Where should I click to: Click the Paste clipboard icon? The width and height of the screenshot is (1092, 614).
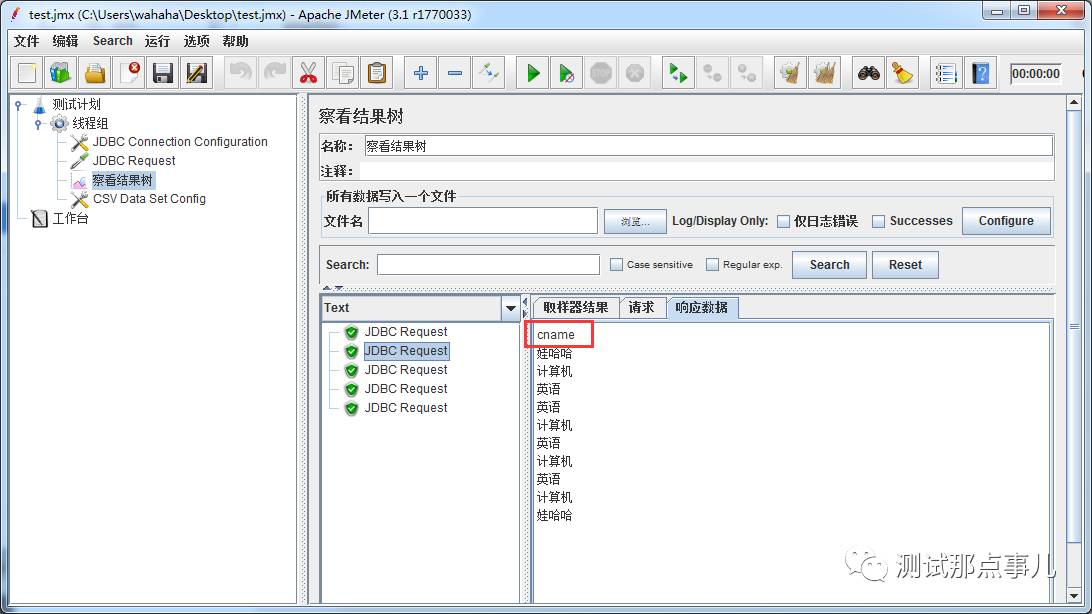tap(377, 73)
